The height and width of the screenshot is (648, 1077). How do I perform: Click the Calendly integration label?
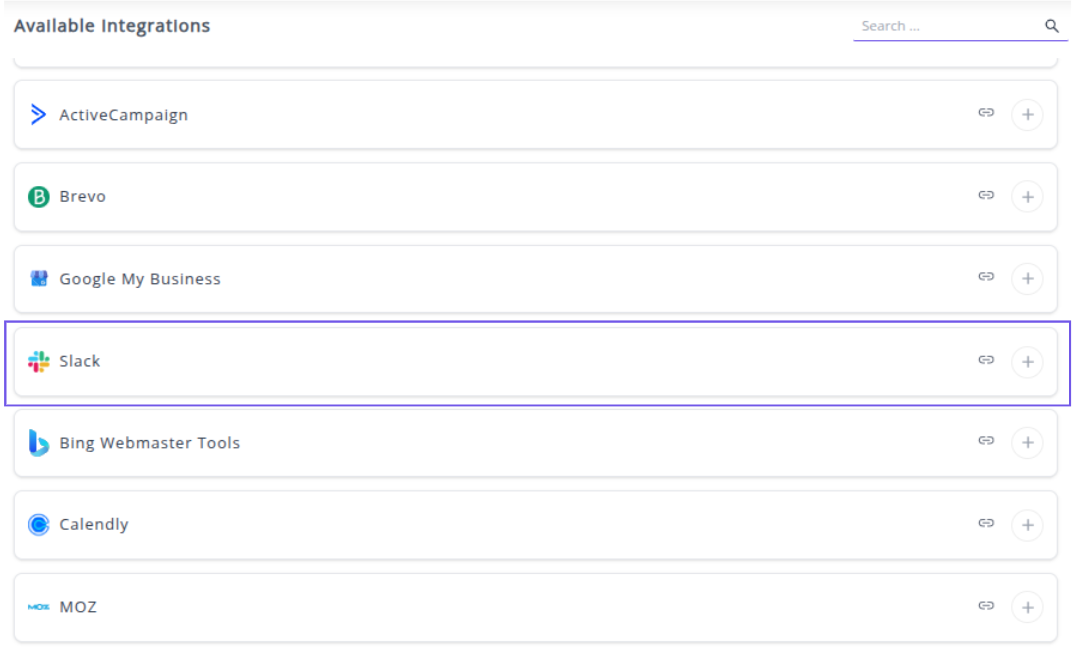point(94,525)
